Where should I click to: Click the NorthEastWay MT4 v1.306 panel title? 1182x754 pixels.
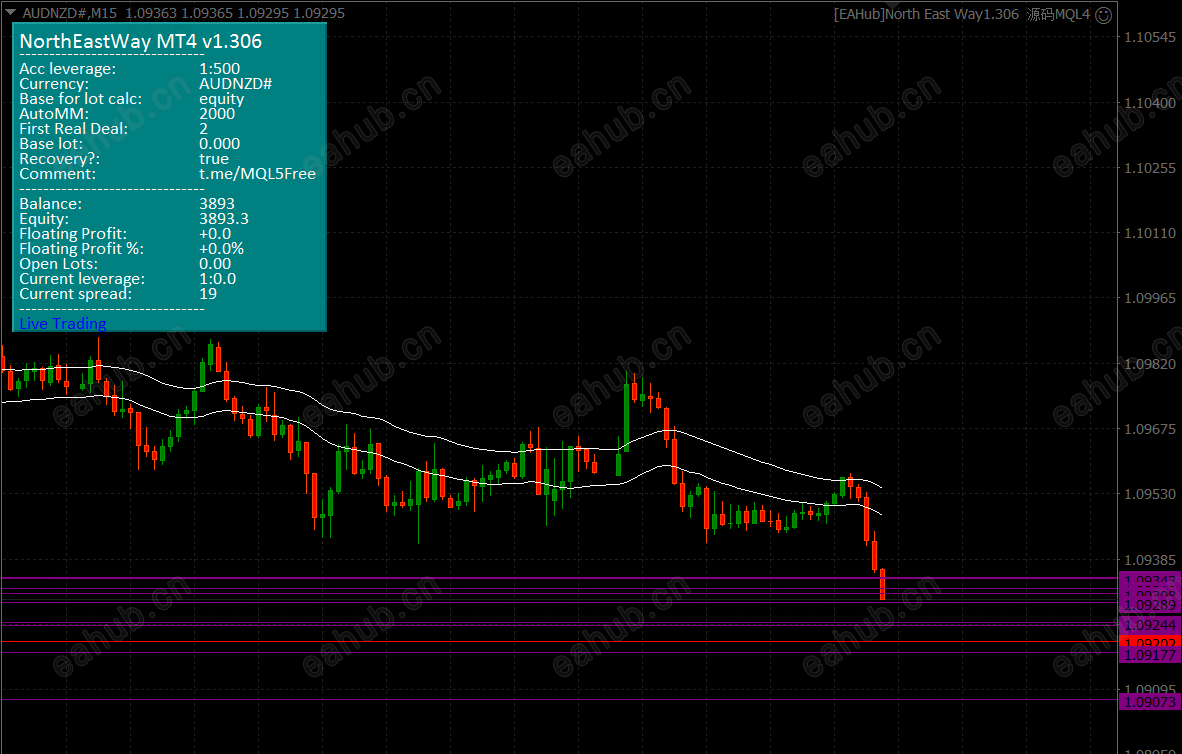click(x=141, y=41)
